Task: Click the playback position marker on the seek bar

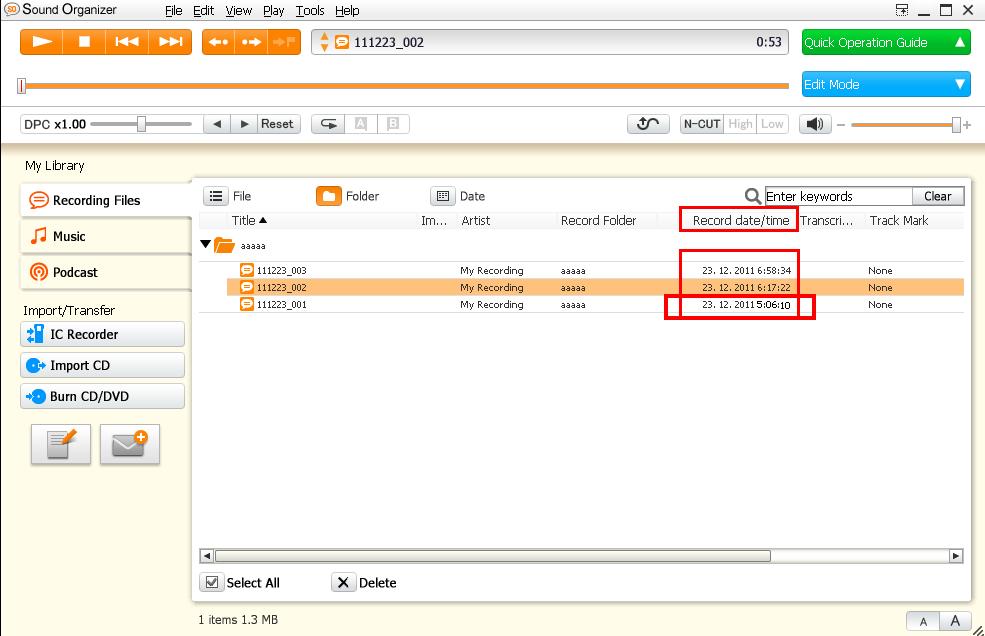Action: 21,85
